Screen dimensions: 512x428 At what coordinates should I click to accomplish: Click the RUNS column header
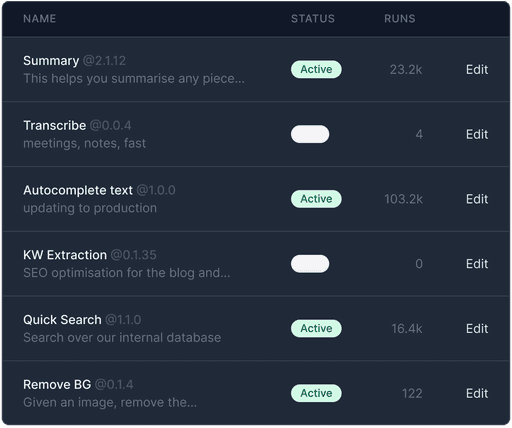400,19
